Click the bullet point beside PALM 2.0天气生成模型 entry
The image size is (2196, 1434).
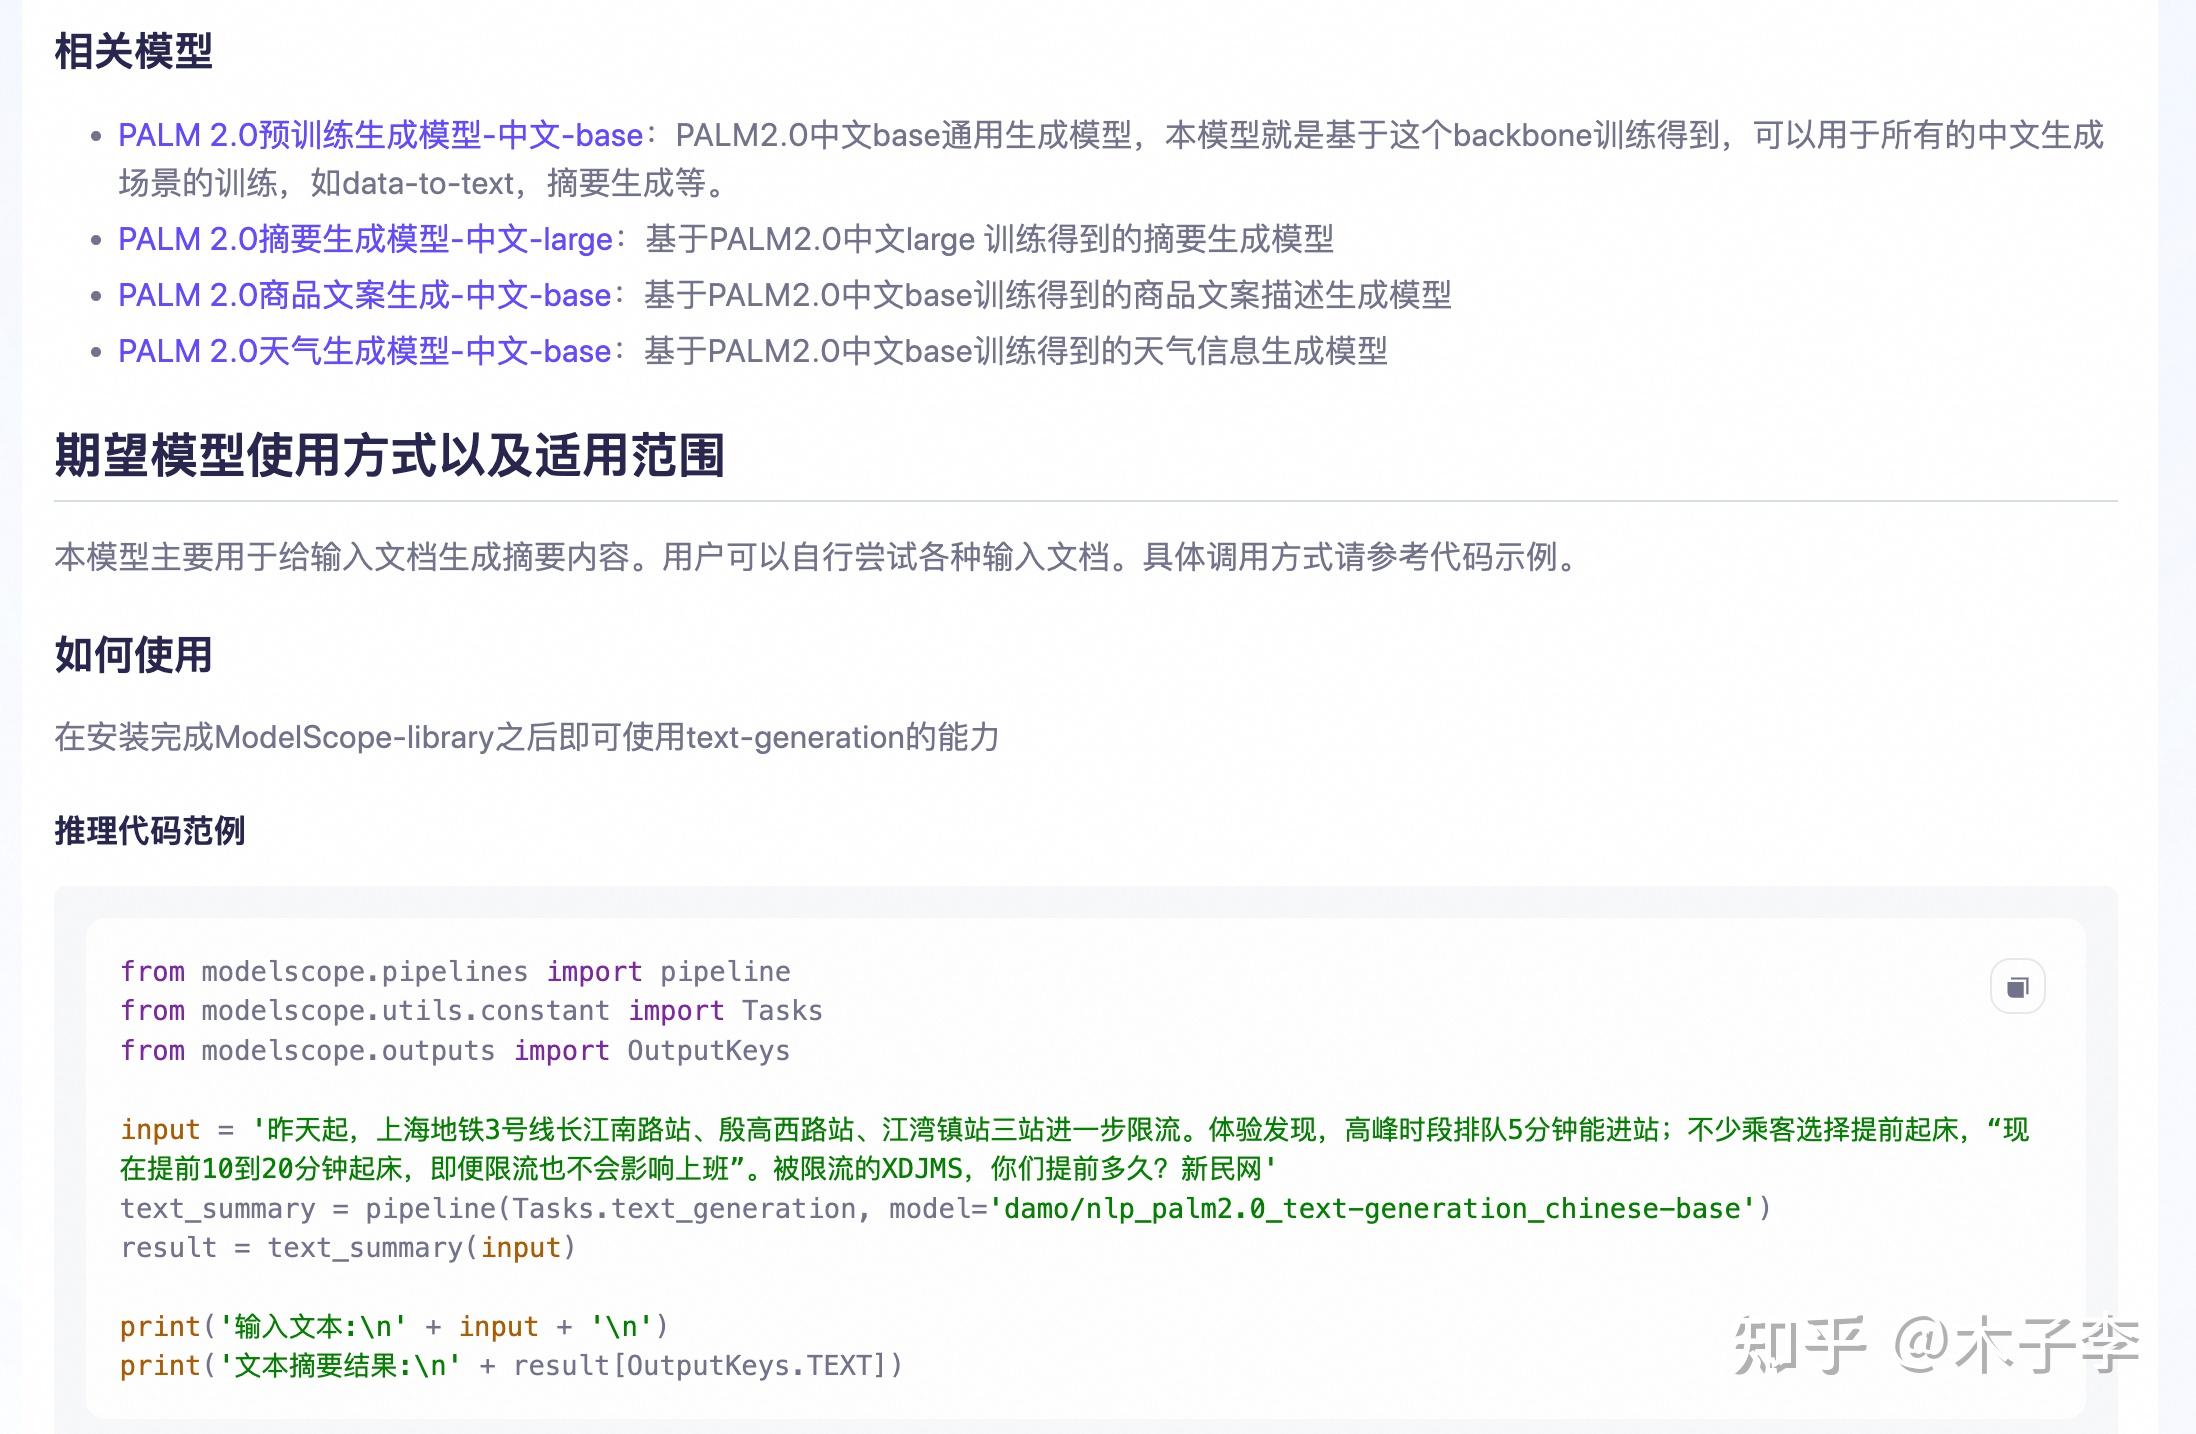click(x=97, y=352)
